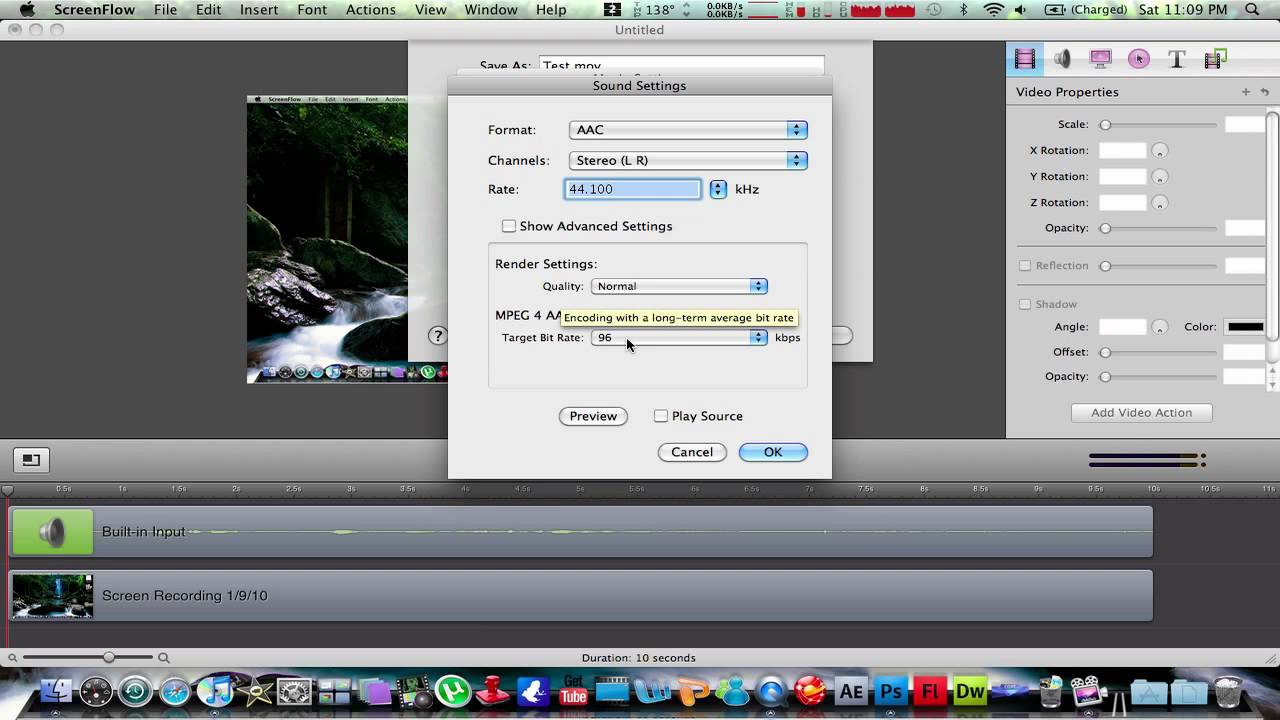The height and width of the screenshot is (720, 1280).
Task: Open the Trash in the dock
Action: [x=1228, y=691]
